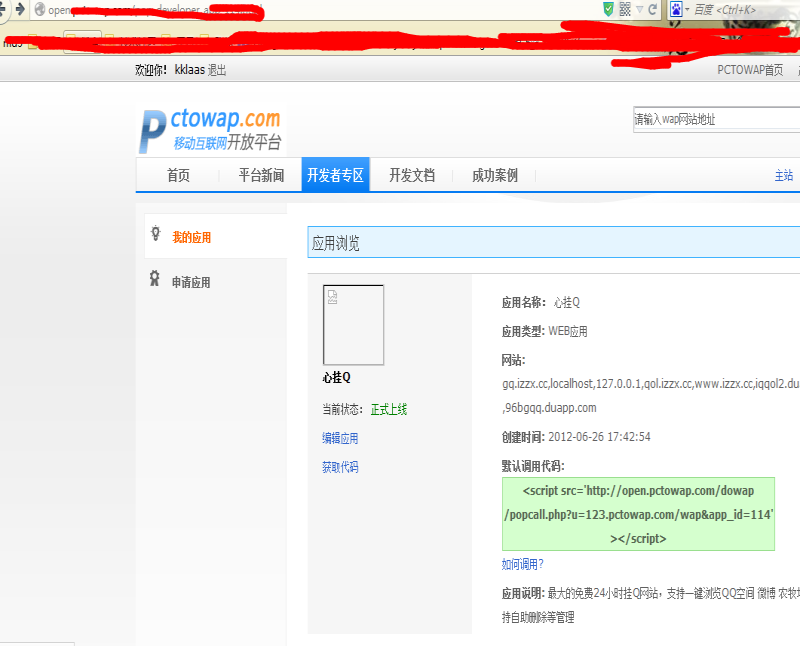This screenshot has width=800, height=646.
Task: Click the green default script code box
Action: tap(638, 514)
